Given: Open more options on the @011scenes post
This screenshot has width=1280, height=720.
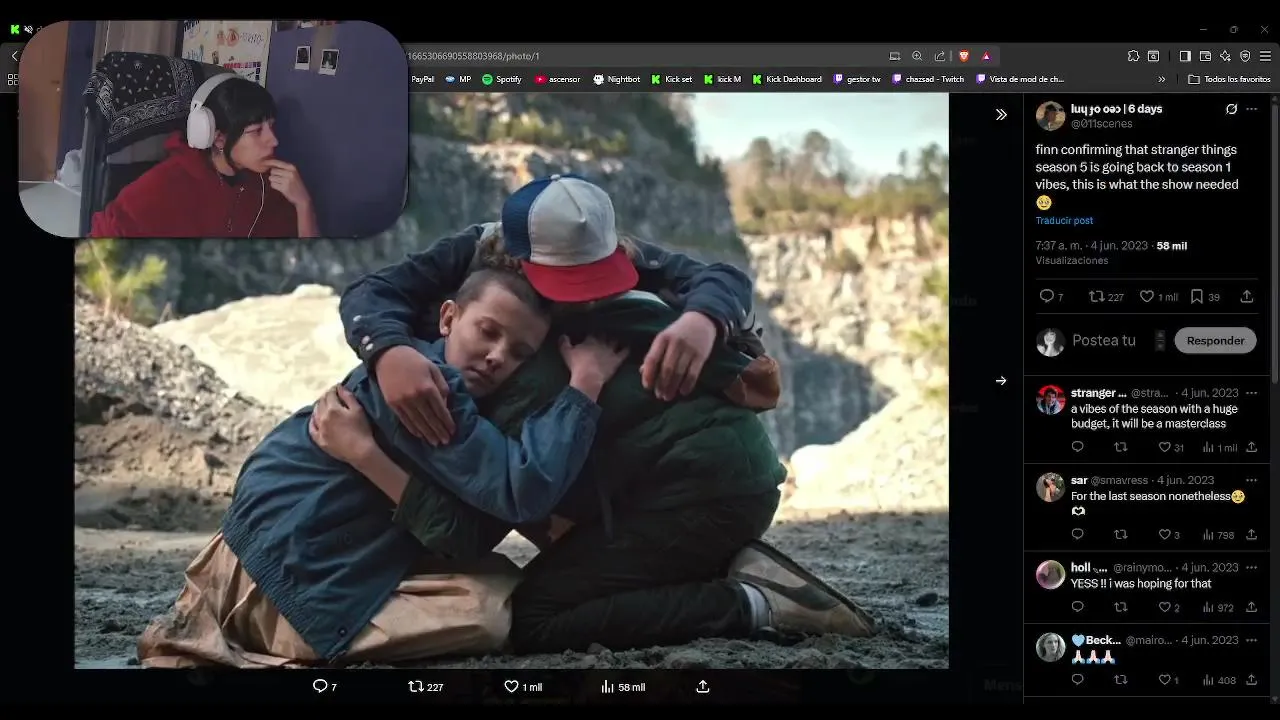Looking at the screenshot, I should tap(1251, 109).
